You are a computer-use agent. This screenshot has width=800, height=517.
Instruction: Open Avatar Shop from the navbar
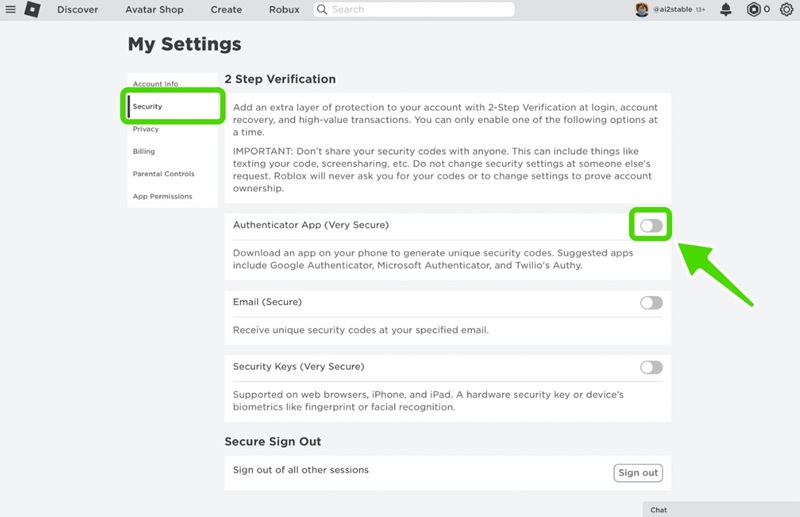tap(154, 10)
